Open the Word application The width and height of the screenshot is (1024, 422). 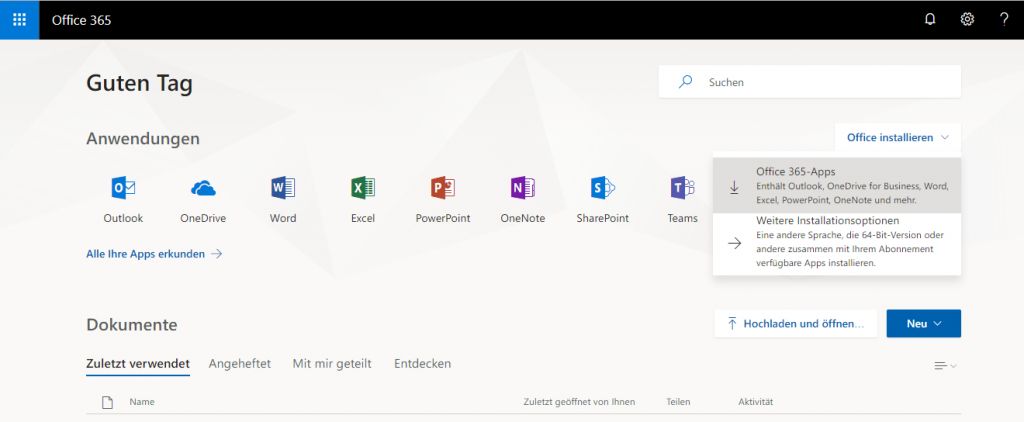283,188
